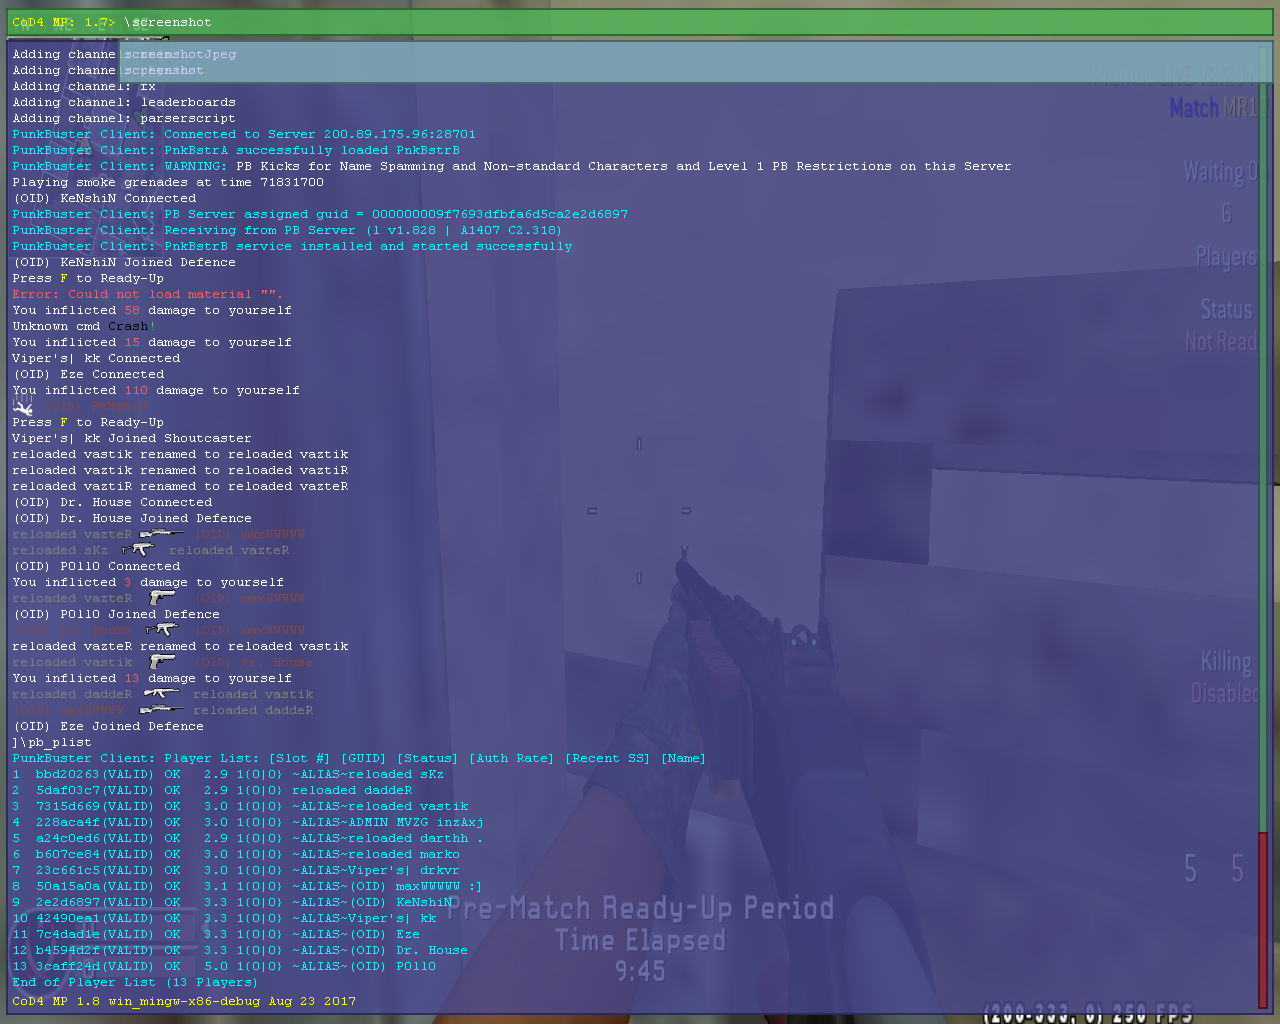Image resolution: width=1280 pixels, height=1024 pixels.
Task: Click 'You inflicted 15 damage to yourself'
Action: [152, 342]
